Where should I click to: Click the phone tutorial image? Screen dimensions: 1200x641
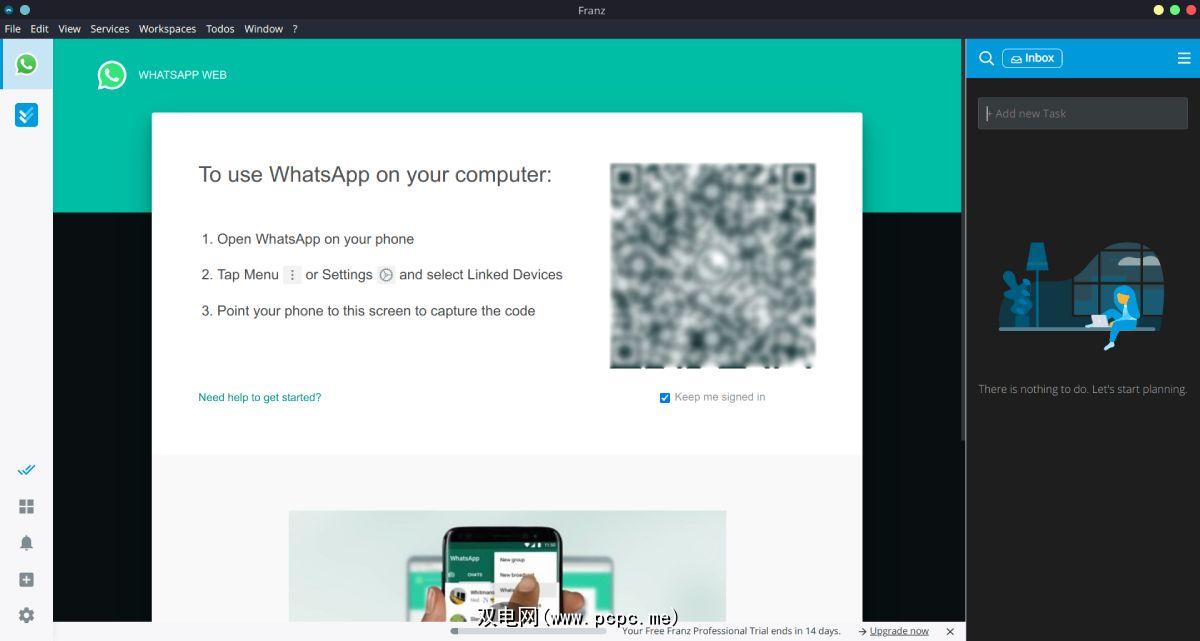[507, 566]
